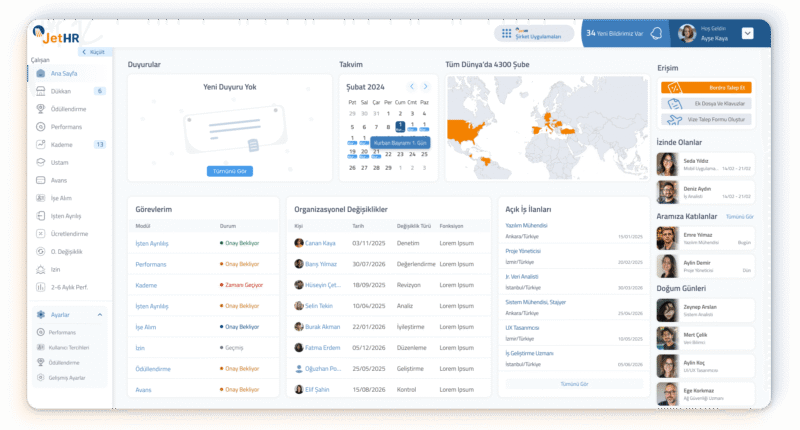The image size is (800, 430).
Task: Click Tümünü Gör beside Aramıza Katılanlar
Action: point(738,216)
